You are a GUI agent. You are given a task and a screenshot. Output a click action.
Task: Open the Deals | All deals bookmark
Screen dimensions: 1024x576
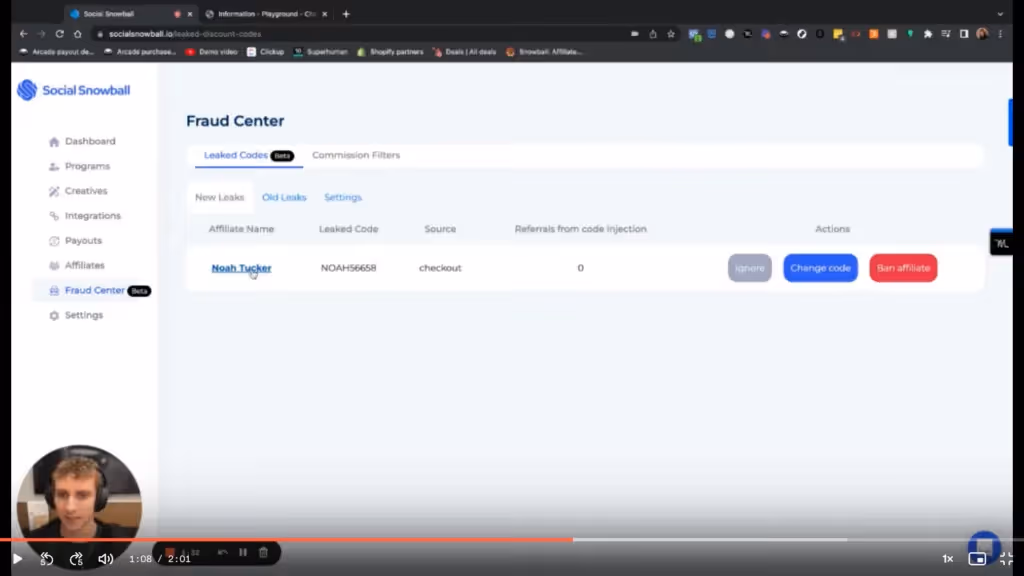point(464,52)
